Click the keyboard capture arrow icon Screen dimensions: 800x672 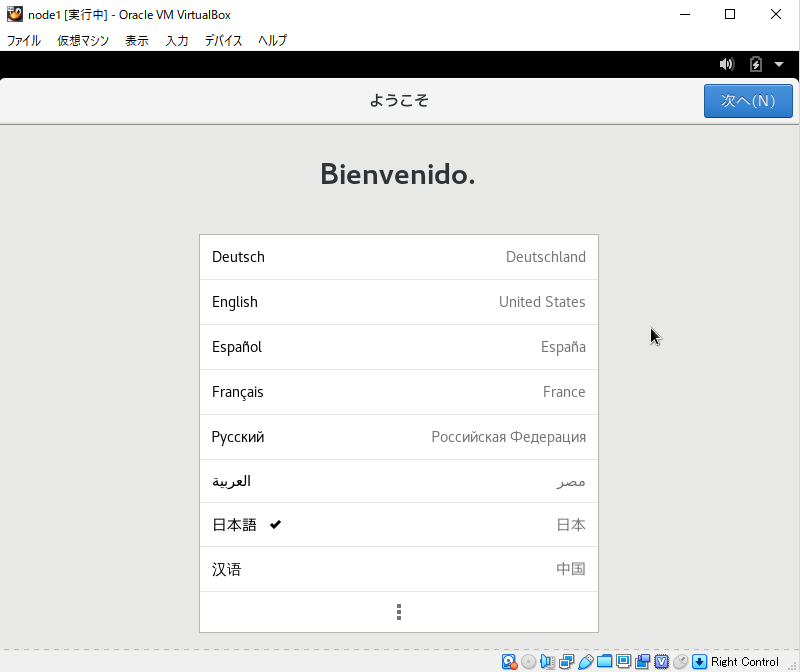click(x=699, y=662)
